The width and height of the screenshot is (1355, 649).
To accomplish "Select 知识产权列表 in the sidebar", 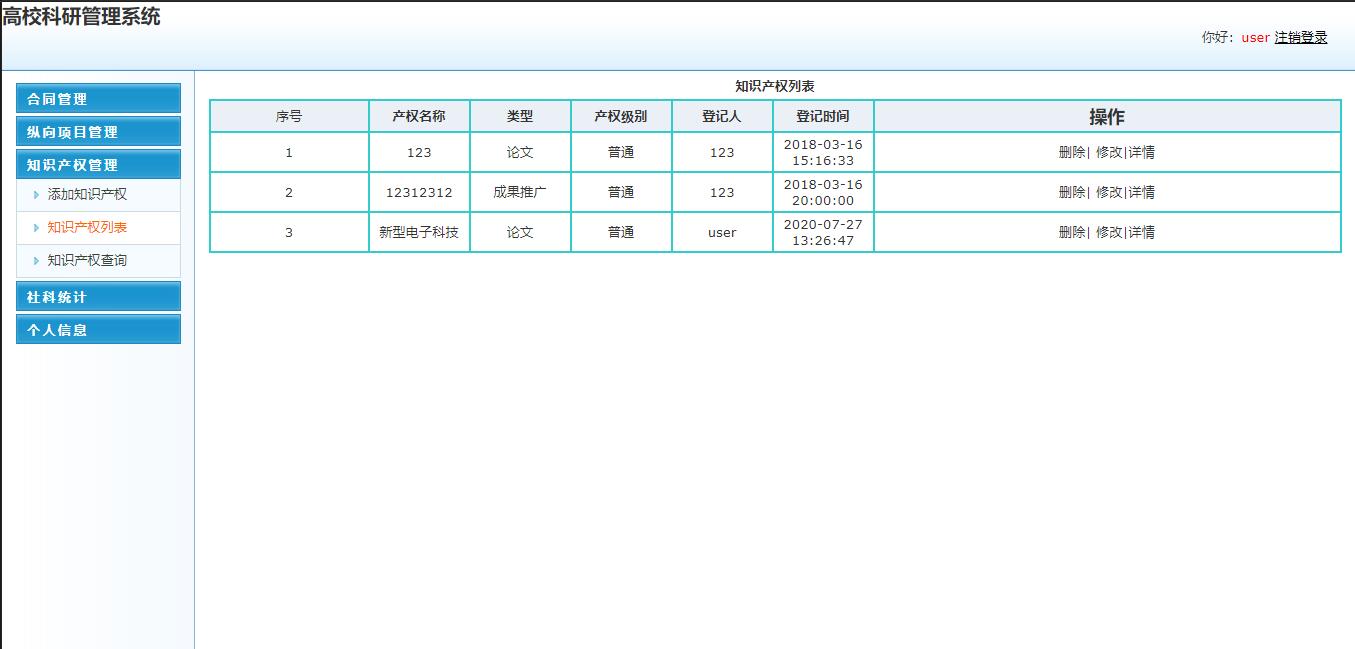I will click(x=89, y=226).
